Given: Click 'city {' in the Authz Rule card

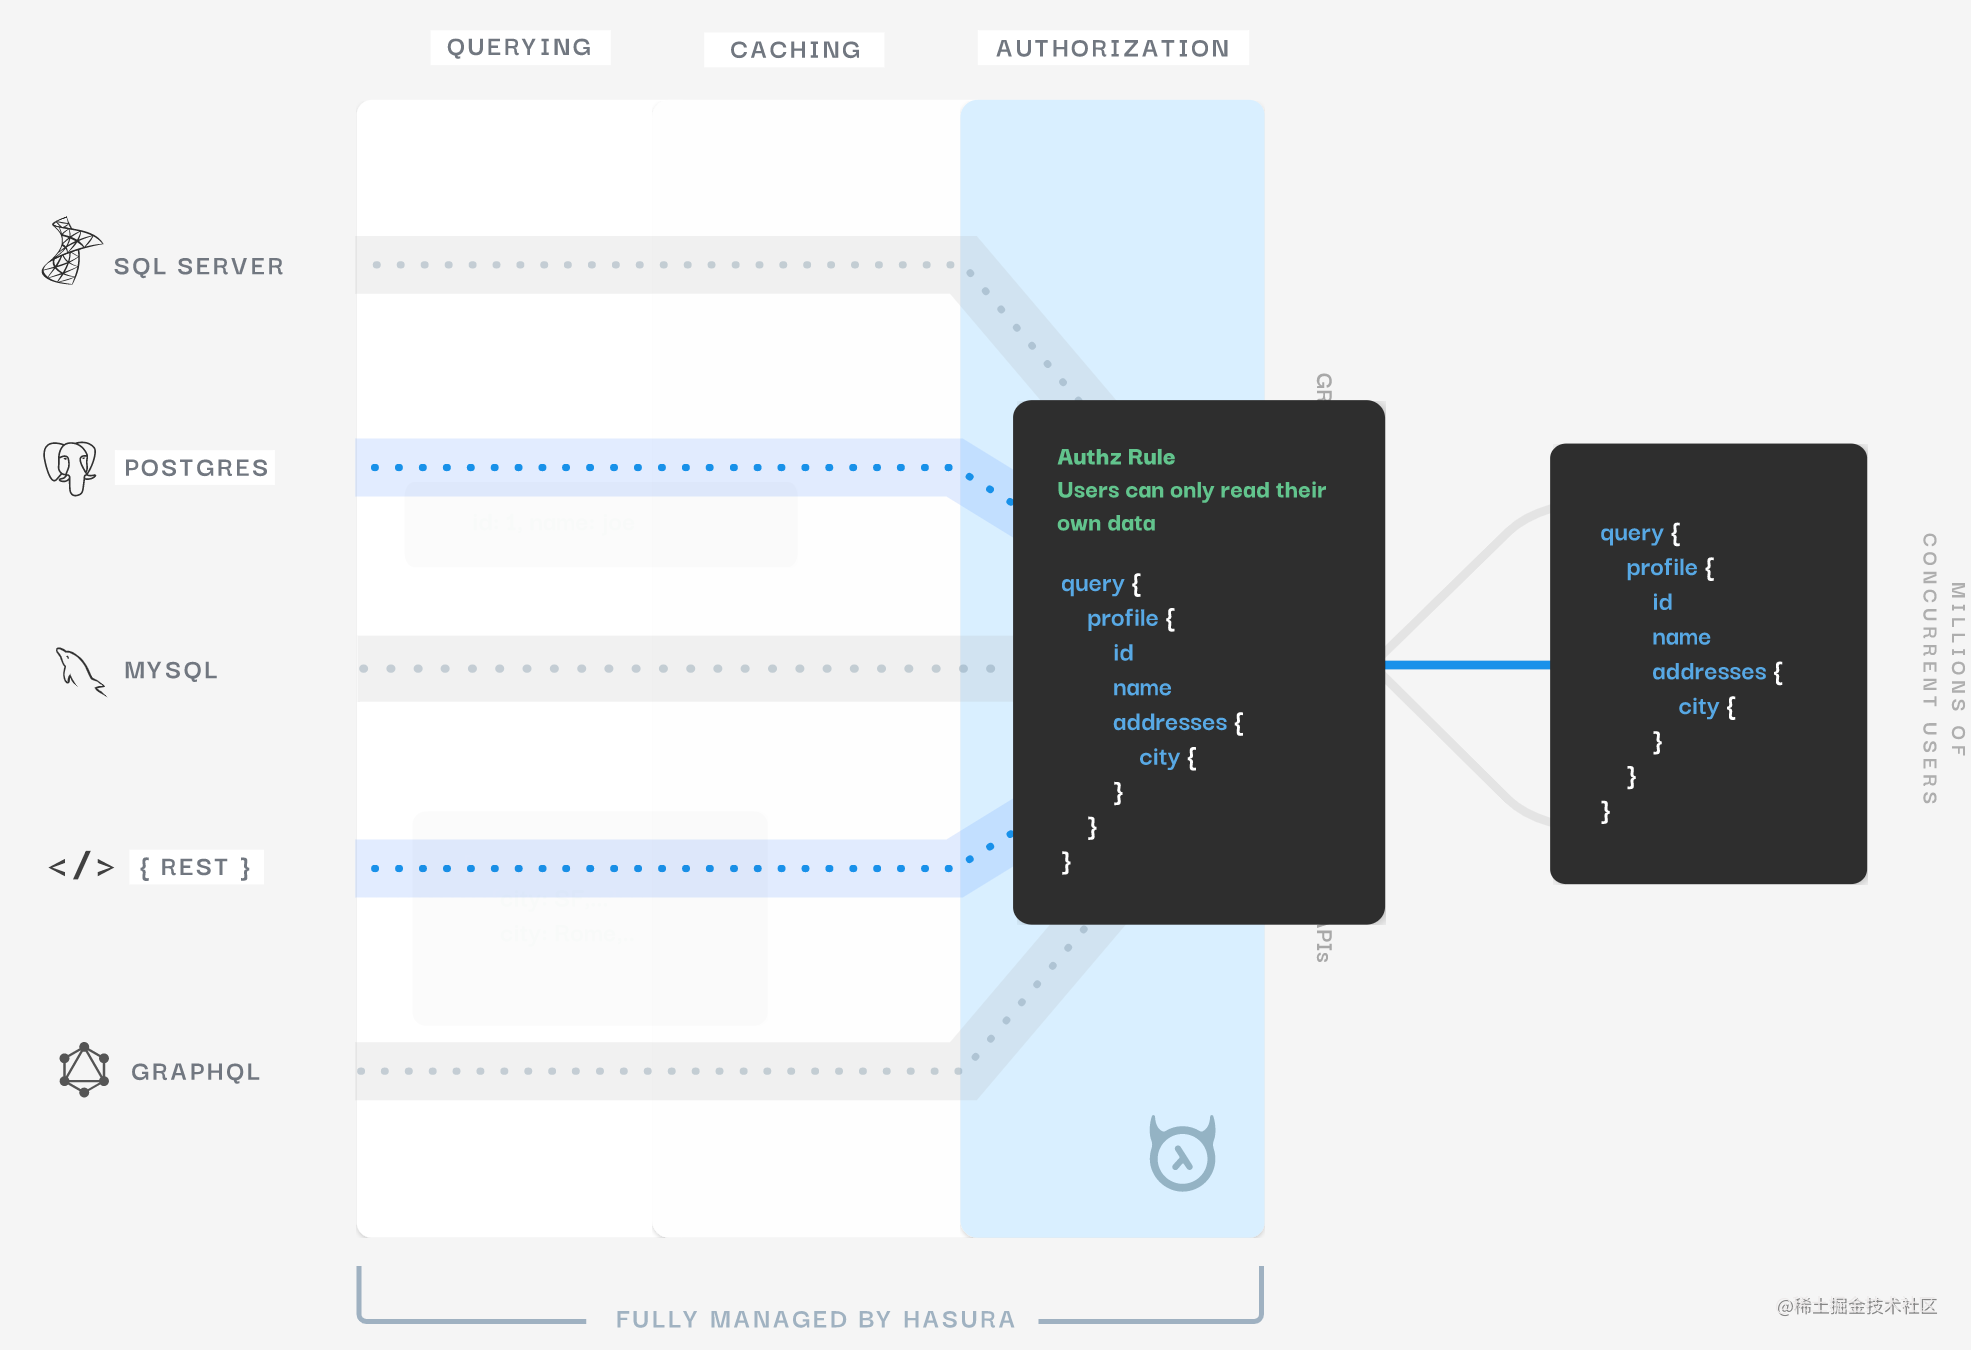Looking at the screenshot, I should [1167, 757].
